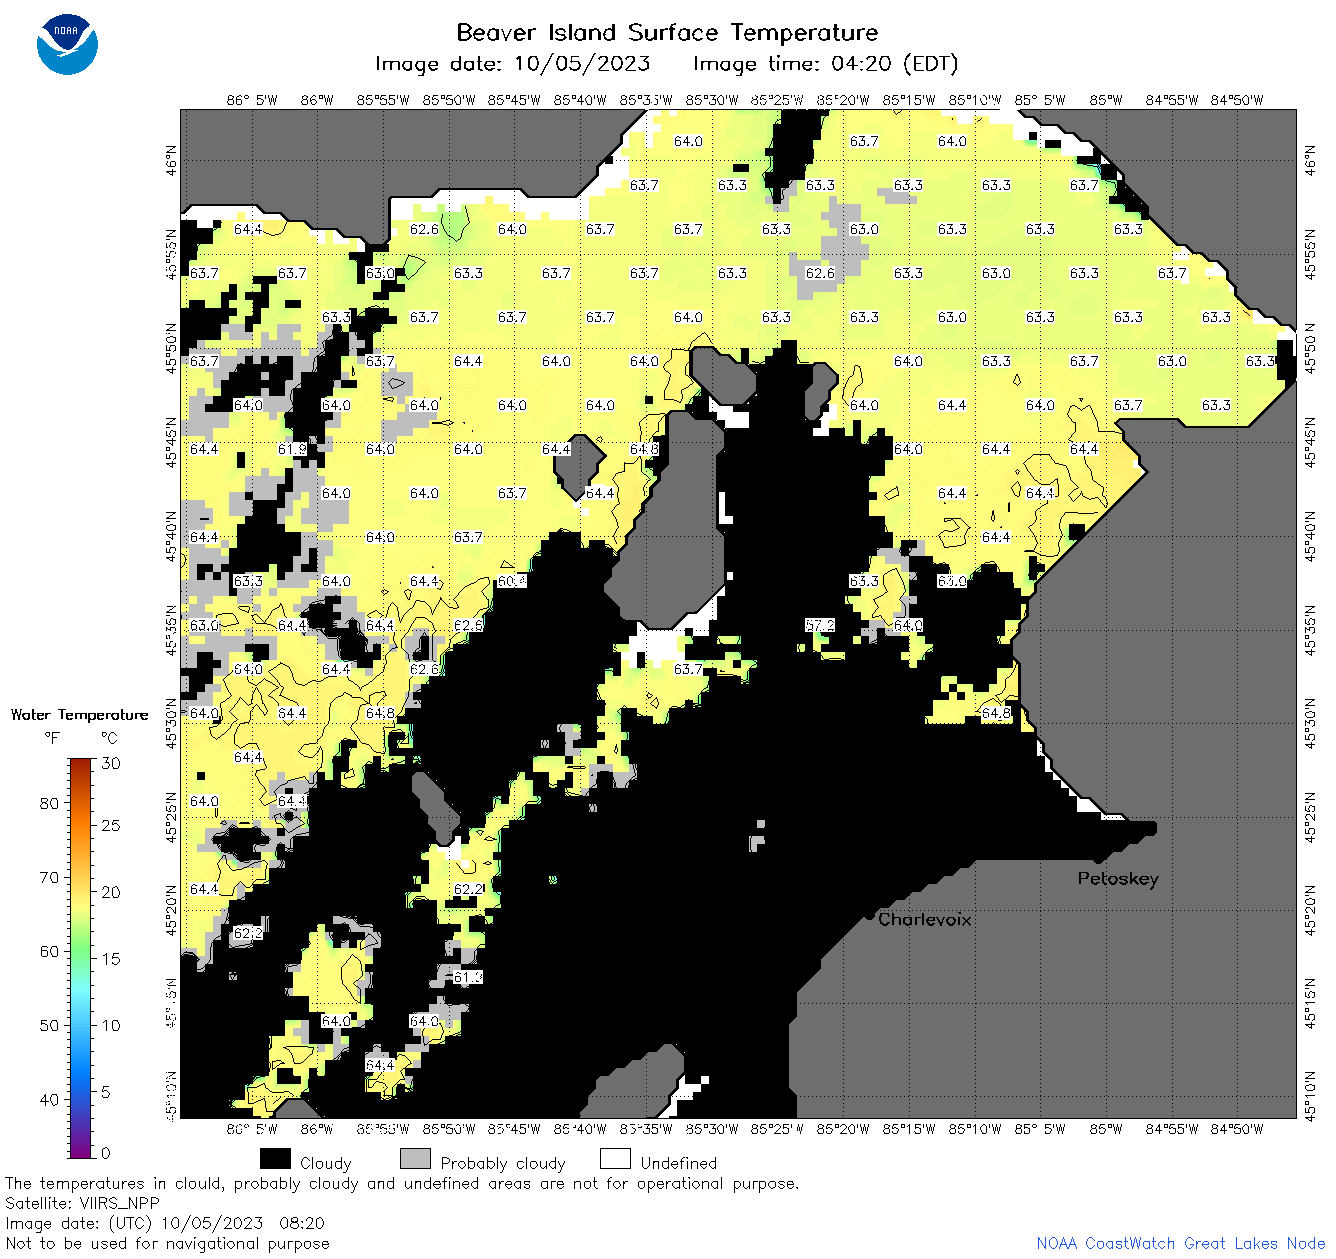Click the °C unit label on the scale
This screenshot has height=1259, width=1336.
click(x=109, y=738)
